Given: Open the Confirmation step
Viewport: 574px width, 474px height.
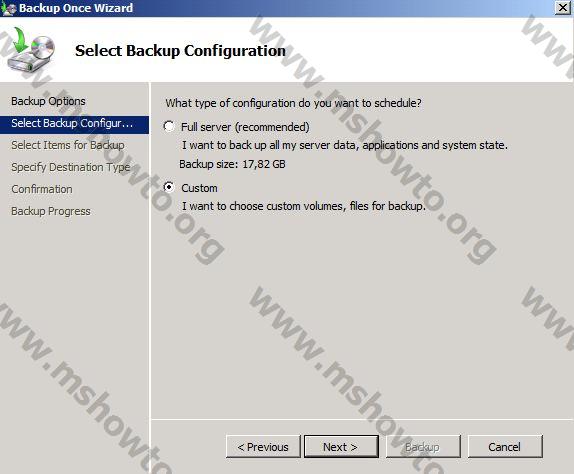Looking at the screenshot, I should [42, 189].
